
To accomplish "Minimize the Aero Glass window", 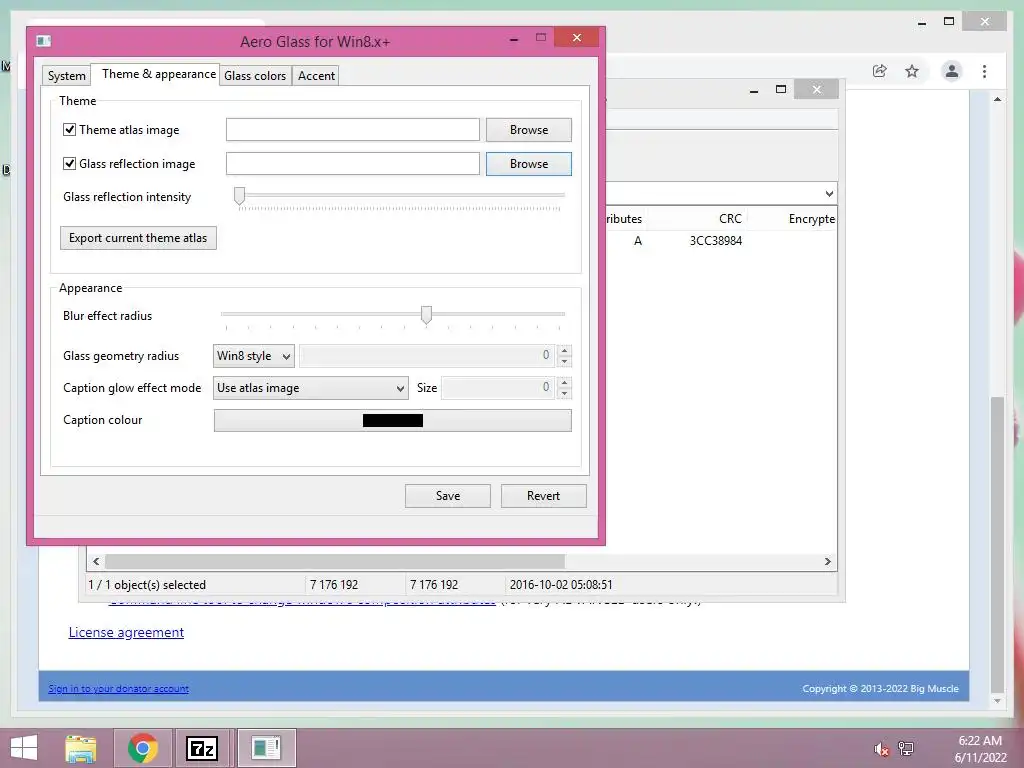I will tap(514, 39).
